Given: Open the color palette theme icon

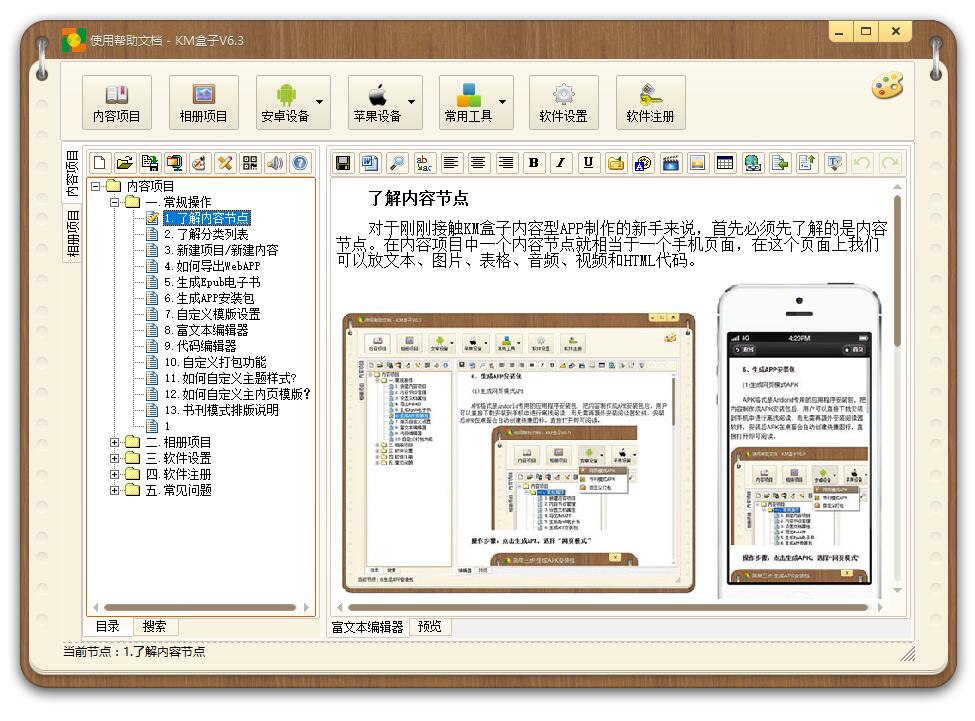Looking at the screenshot, I should pyautogui.click(x=887, y=86).
